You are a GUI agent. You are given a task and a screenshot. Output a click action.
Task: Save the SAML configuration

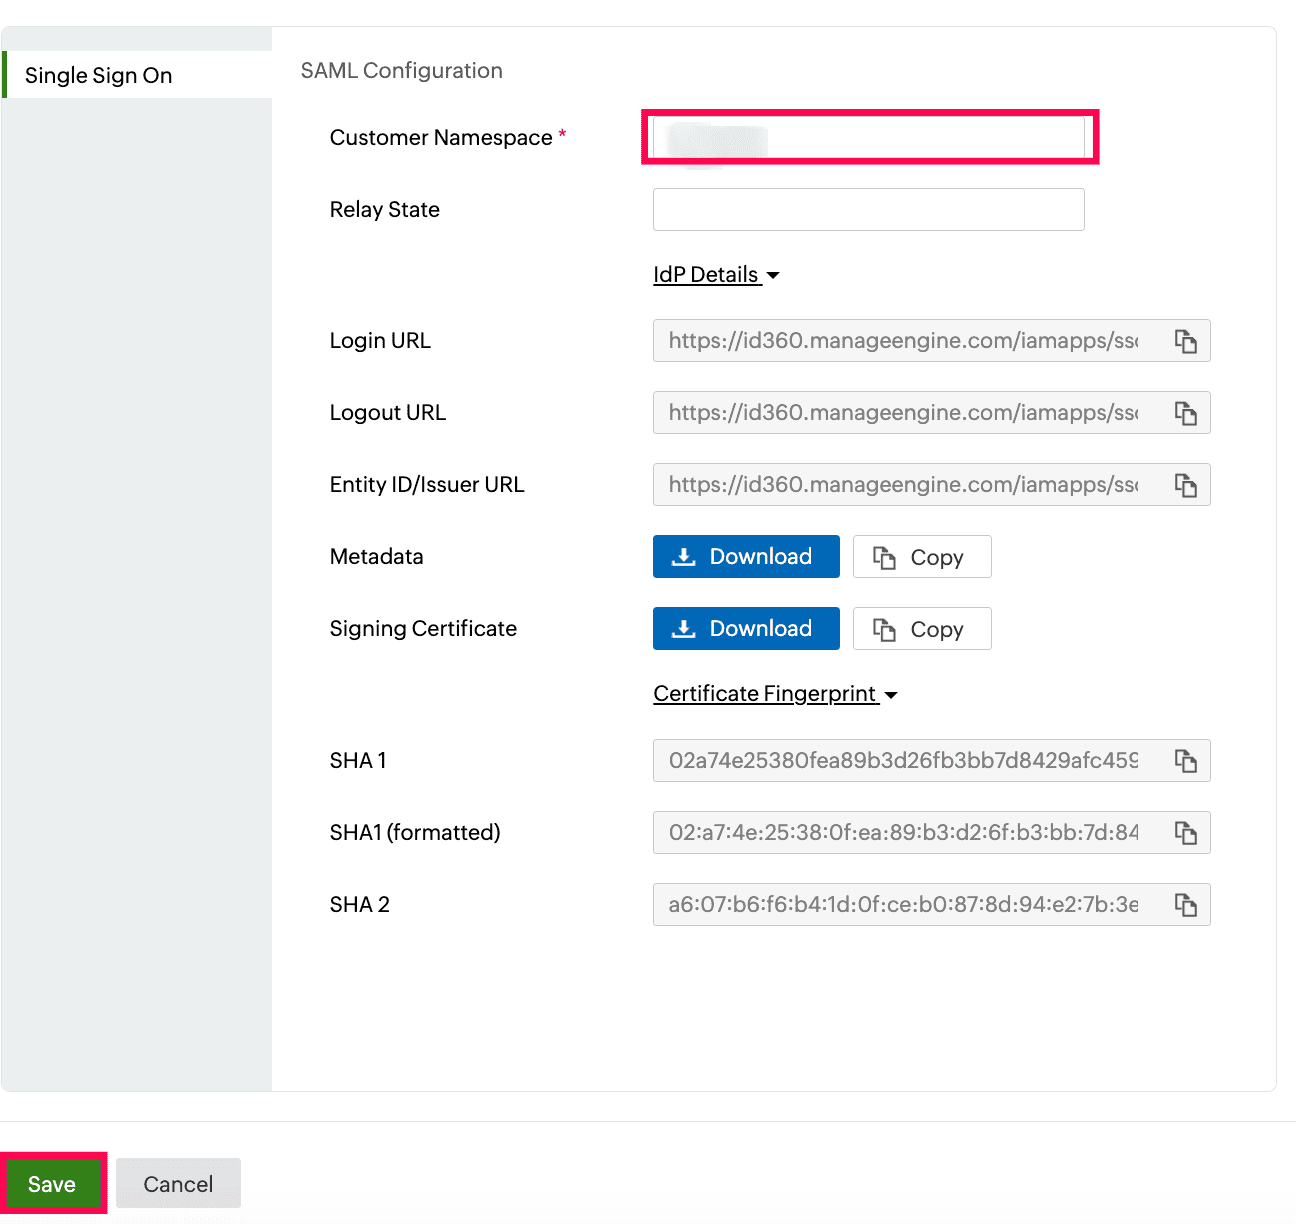pos(52,1184)
